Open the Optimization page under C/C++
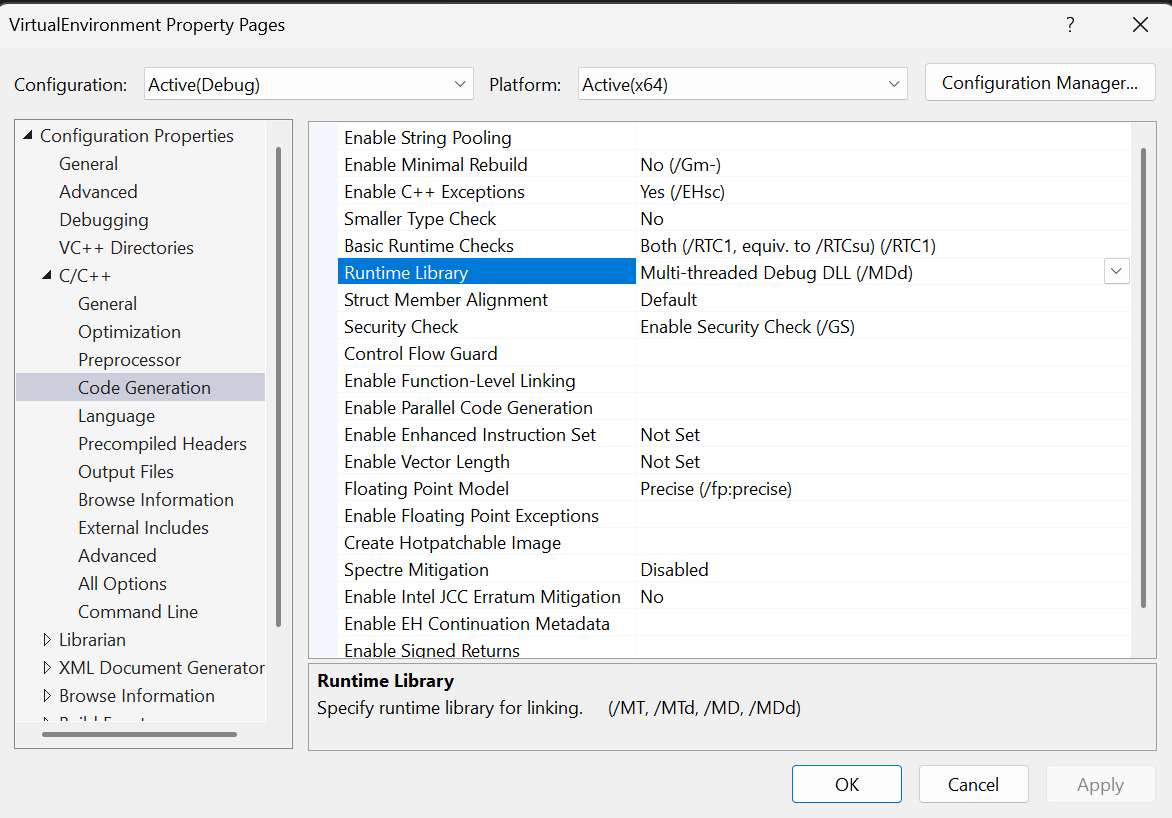1172x818 pixels. pyautogui.click(x=129, y=331)
